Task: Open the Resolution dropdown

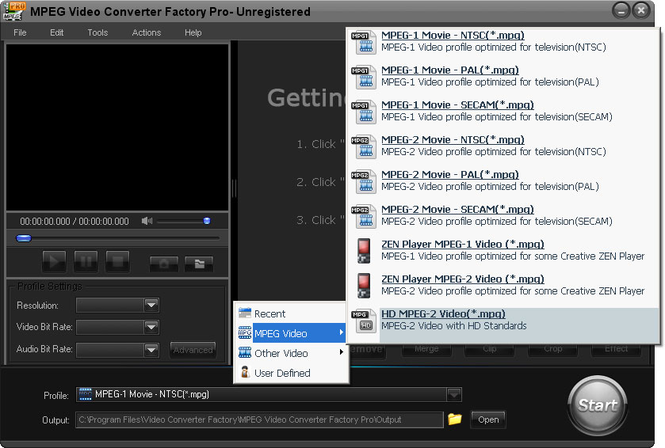Action: (151, 305)
